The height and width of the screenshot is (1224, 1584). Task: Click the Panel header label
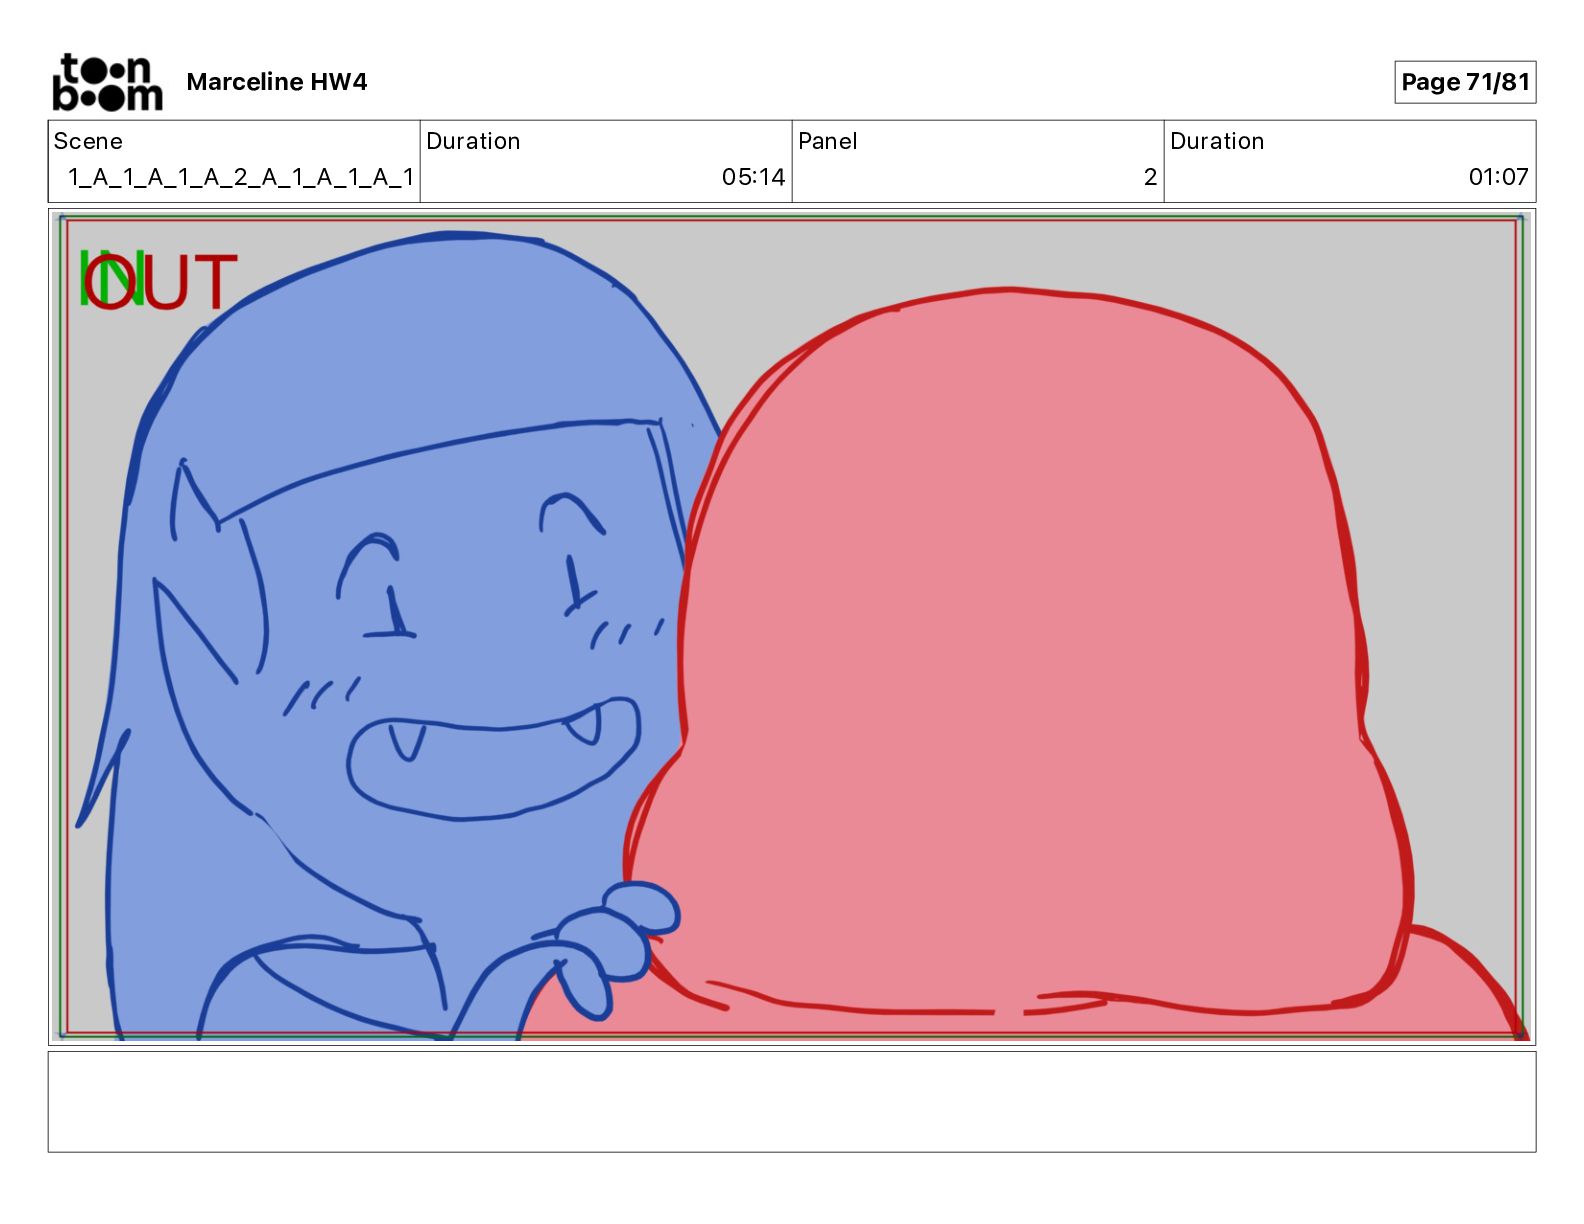[827, 141]
